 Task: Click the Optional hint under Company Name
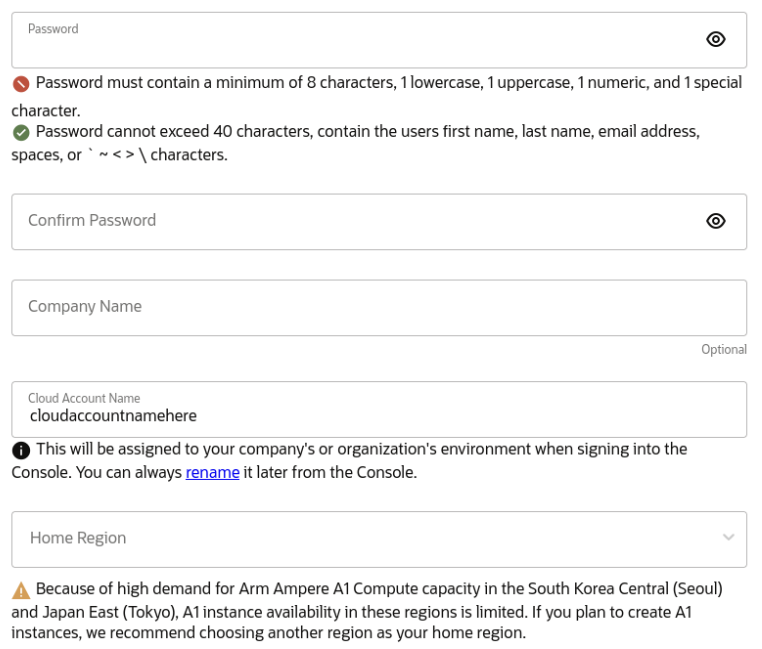tap(724, 350)
